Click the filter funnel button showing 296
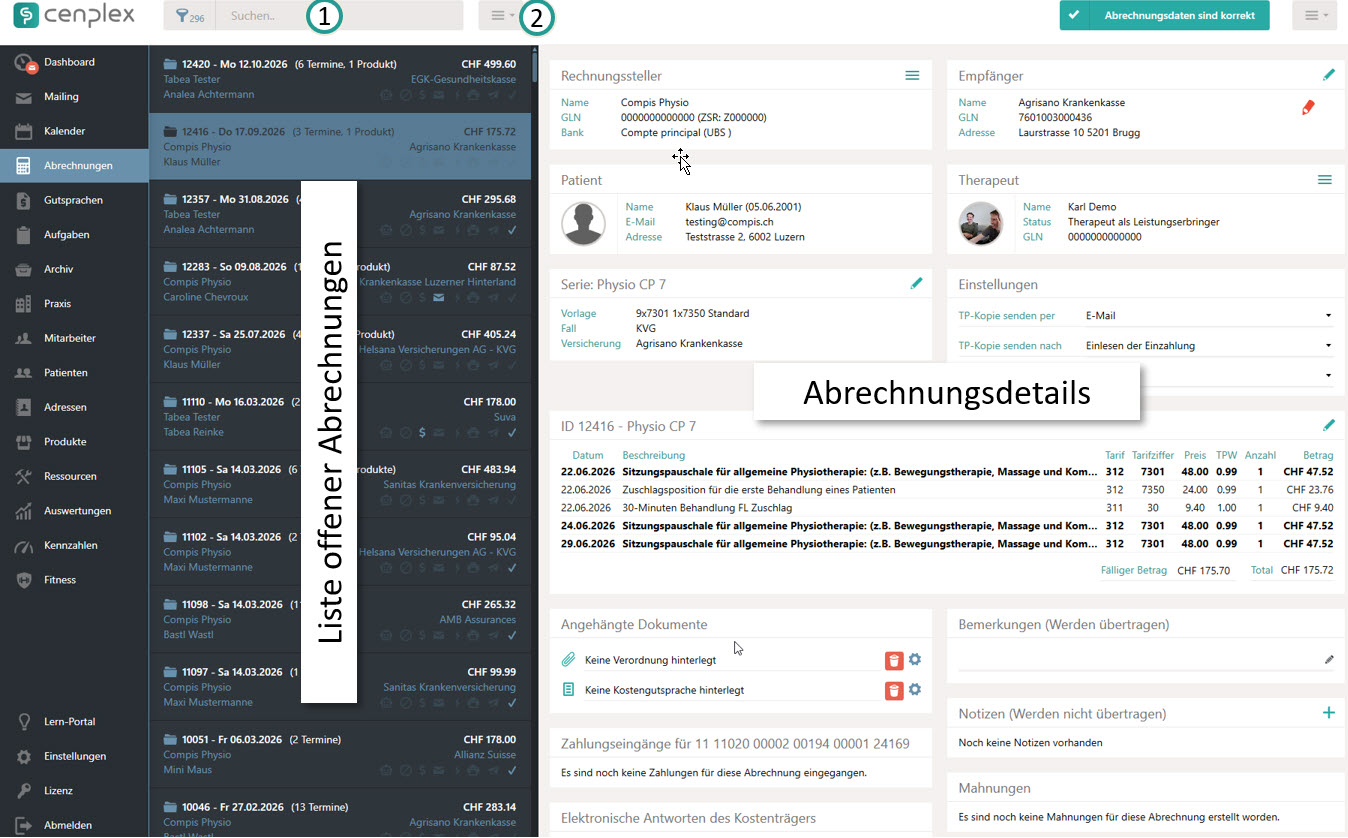The height and width of the screenshot is (838, 1348). pos(189,16)
